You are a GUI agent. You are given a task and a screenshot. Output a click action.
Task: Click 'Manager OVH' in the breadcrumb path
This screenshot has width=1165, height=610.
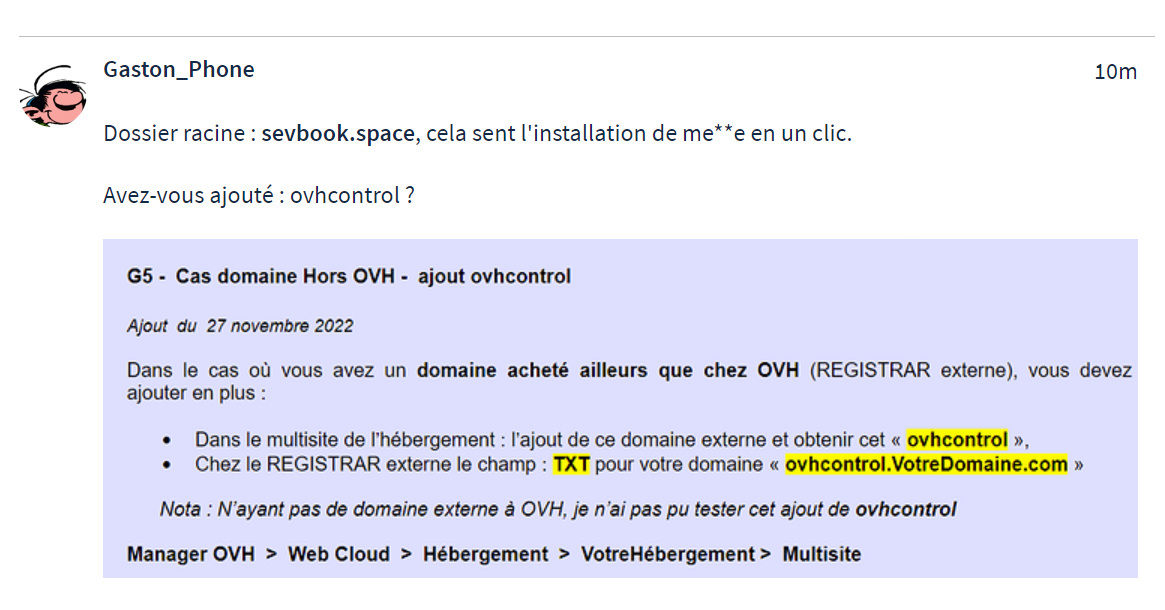[x=190, y=554]
